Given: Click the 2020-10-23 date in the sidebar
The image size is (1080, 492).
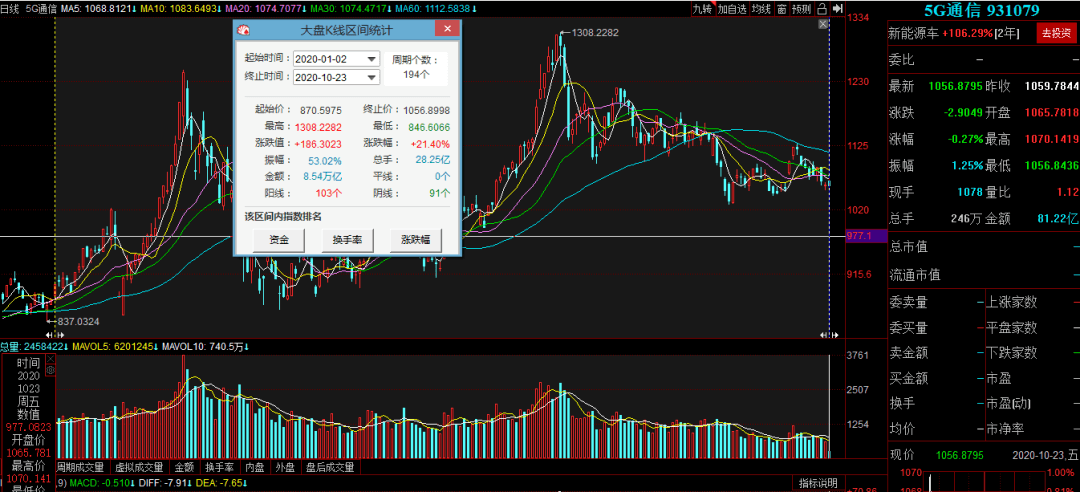Looking at the screenshot, I should [x=1045, y=455].
